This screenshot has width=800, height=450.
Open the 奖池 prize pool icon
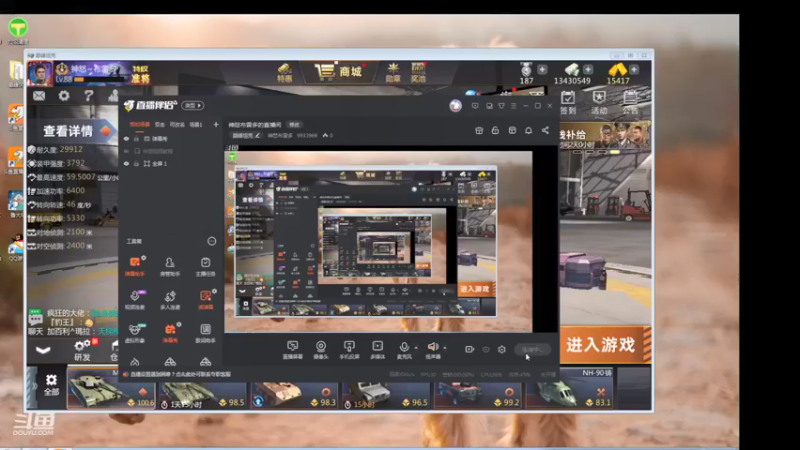[x=418, y=73]
